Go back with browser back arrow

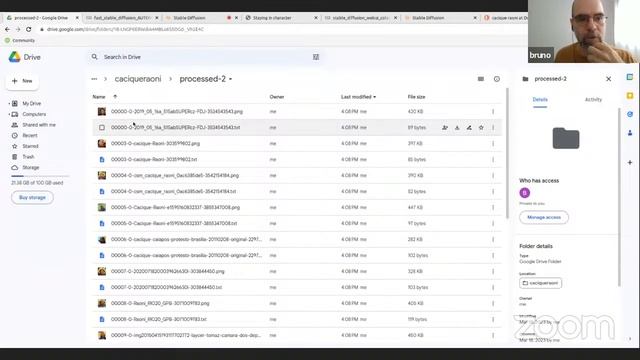7,29
